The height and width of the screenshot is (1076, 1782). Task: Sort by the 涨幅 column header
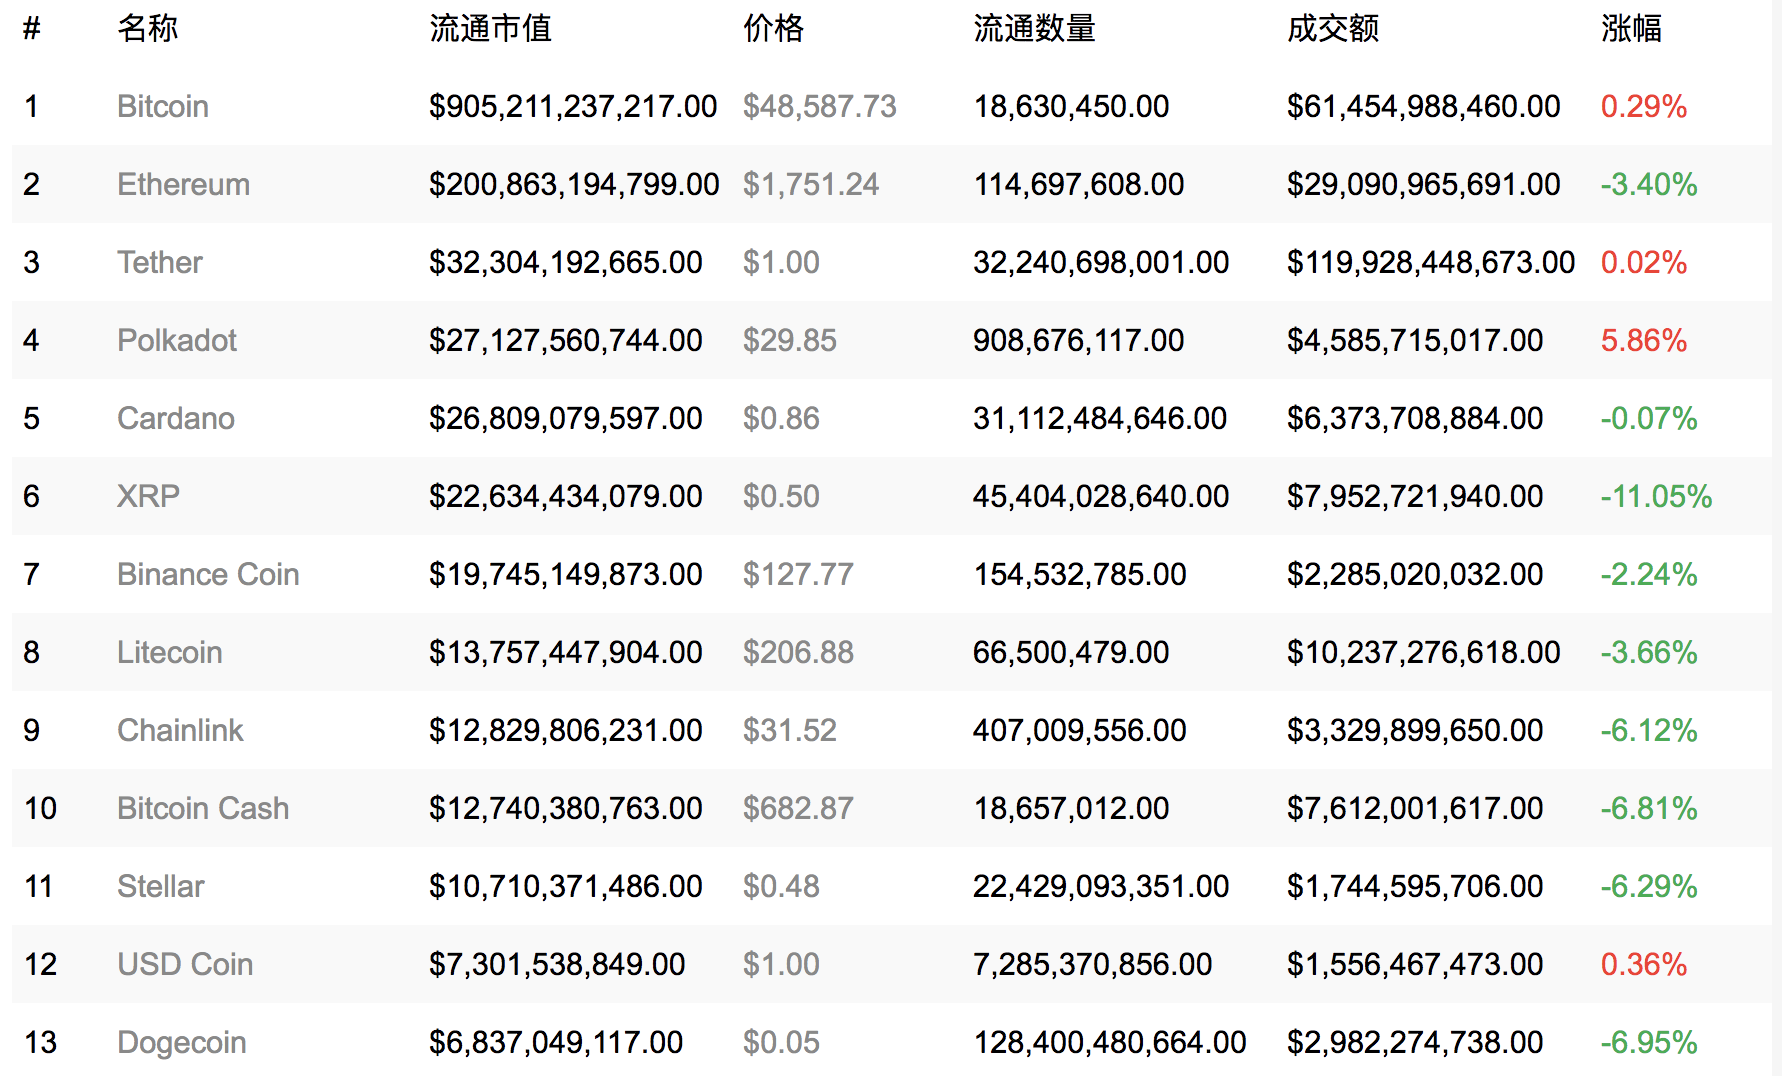tap(1630, 28)
